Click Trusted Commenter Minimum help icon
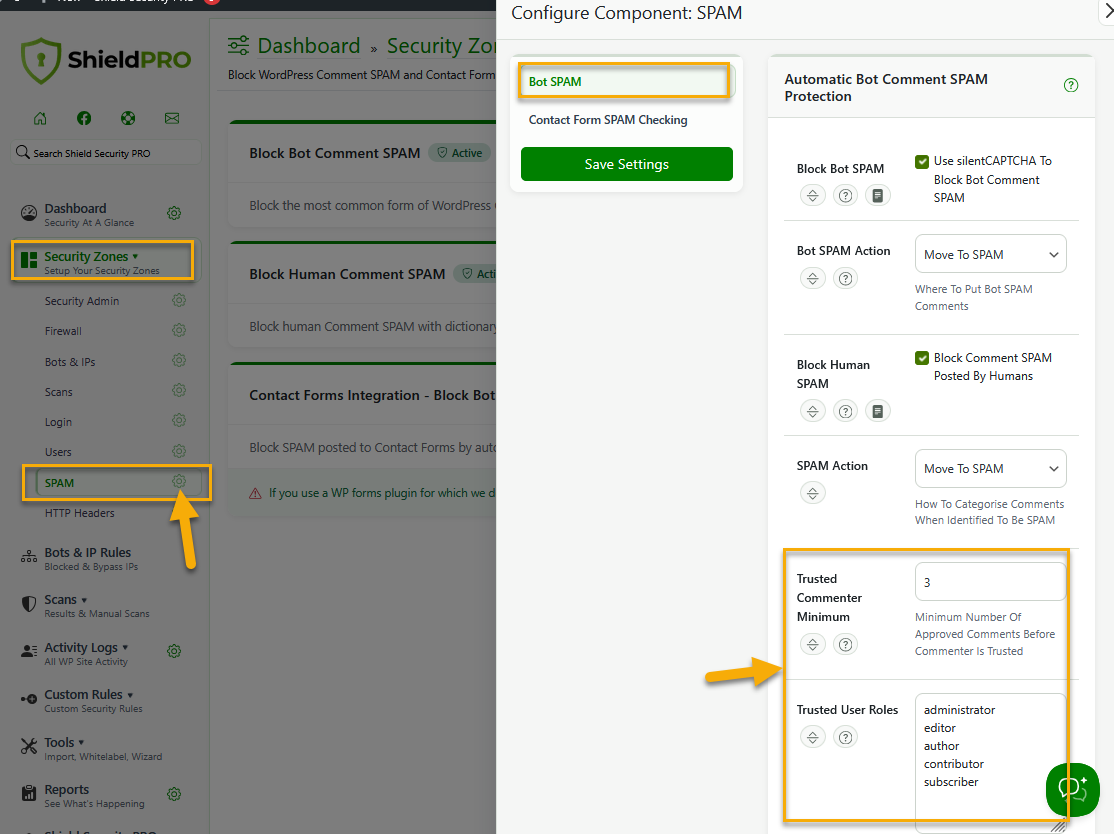This screenshot has width=1114, height=834. click(x=845, y=644)
